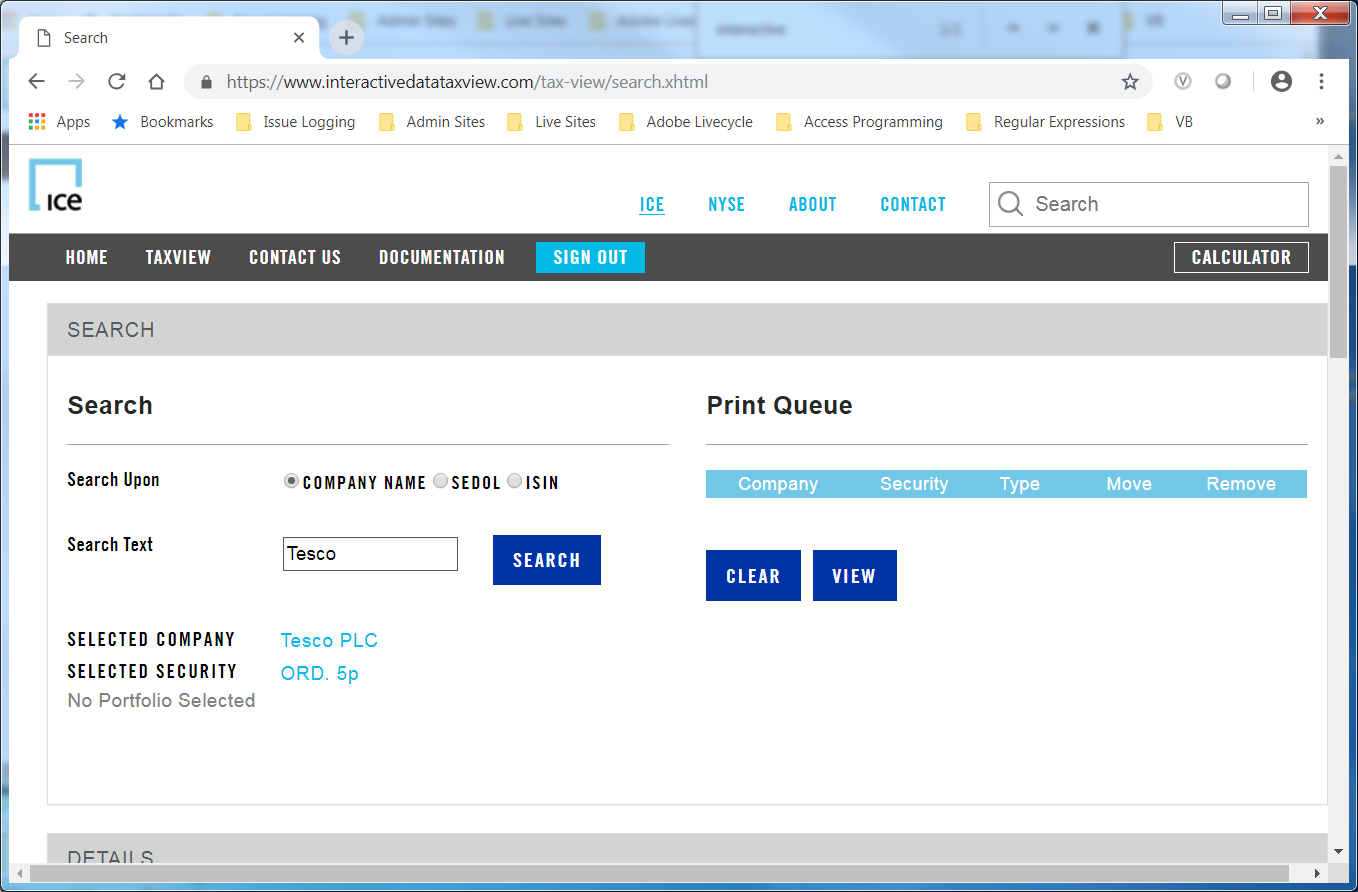Image resolution: width=1358 pixels, height=892 pixels.
Task: Follow the CONTACT top link
Action: point(913,204)
